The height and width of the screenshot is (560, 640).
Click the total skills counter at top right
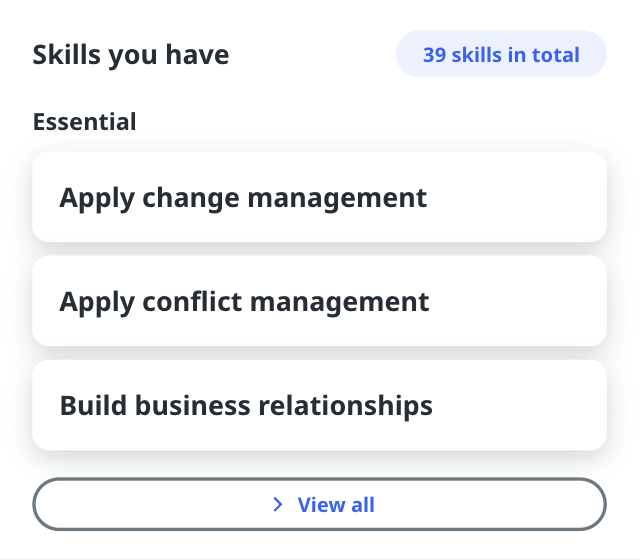pyautogui.click(x=501, y=54)
